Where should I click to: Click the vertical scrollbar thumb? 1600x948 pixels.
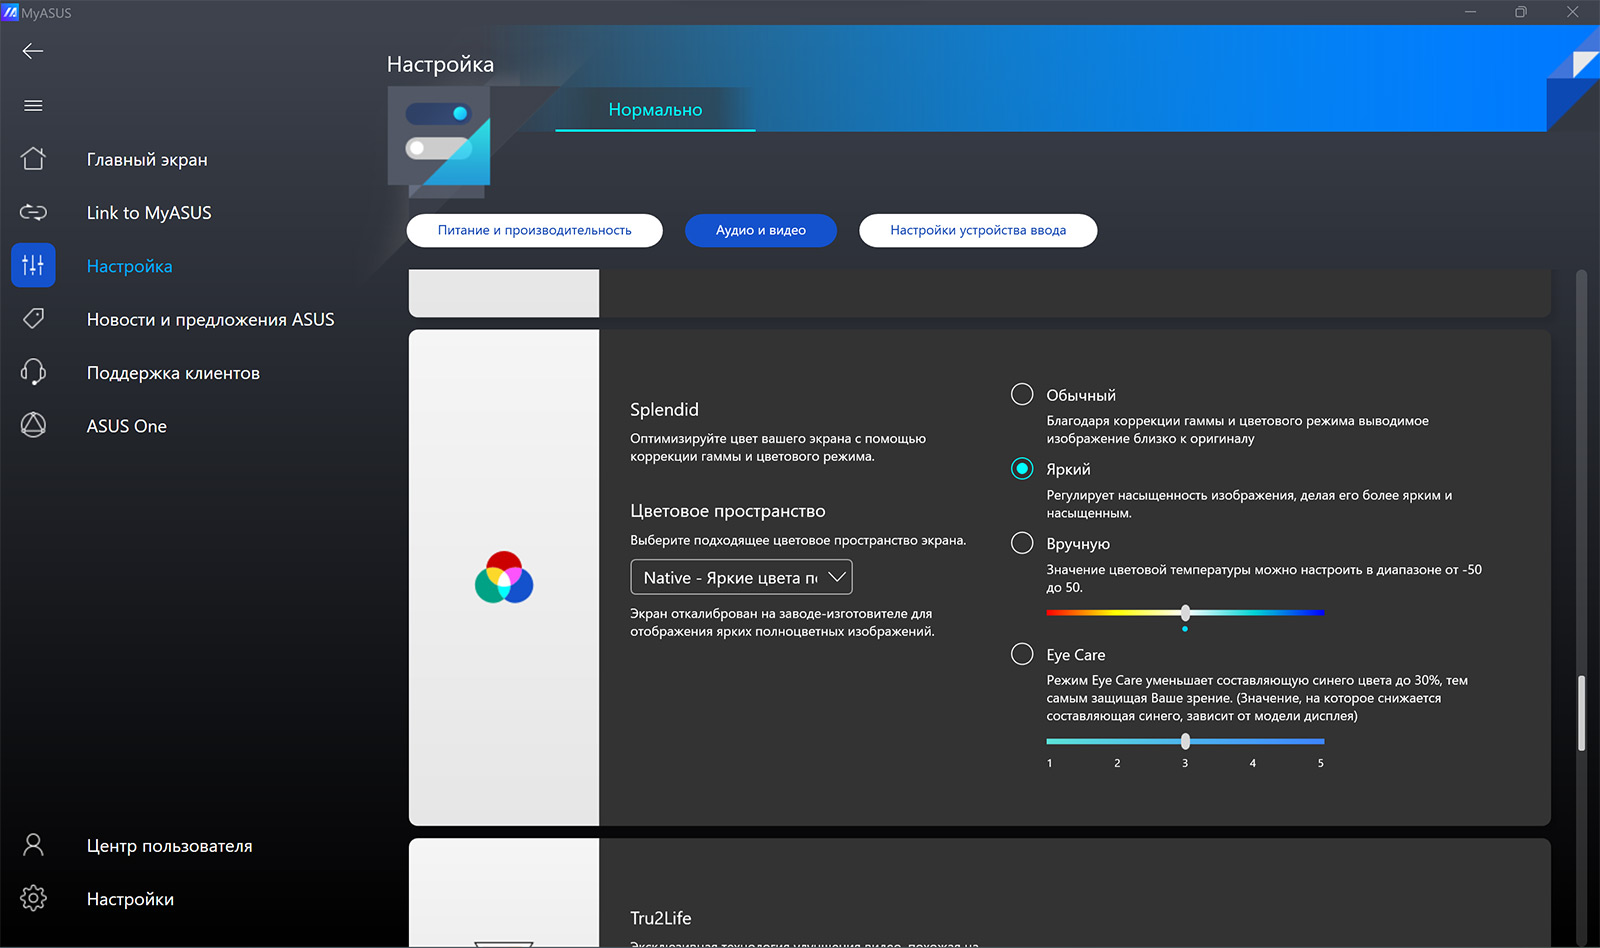1581,713
